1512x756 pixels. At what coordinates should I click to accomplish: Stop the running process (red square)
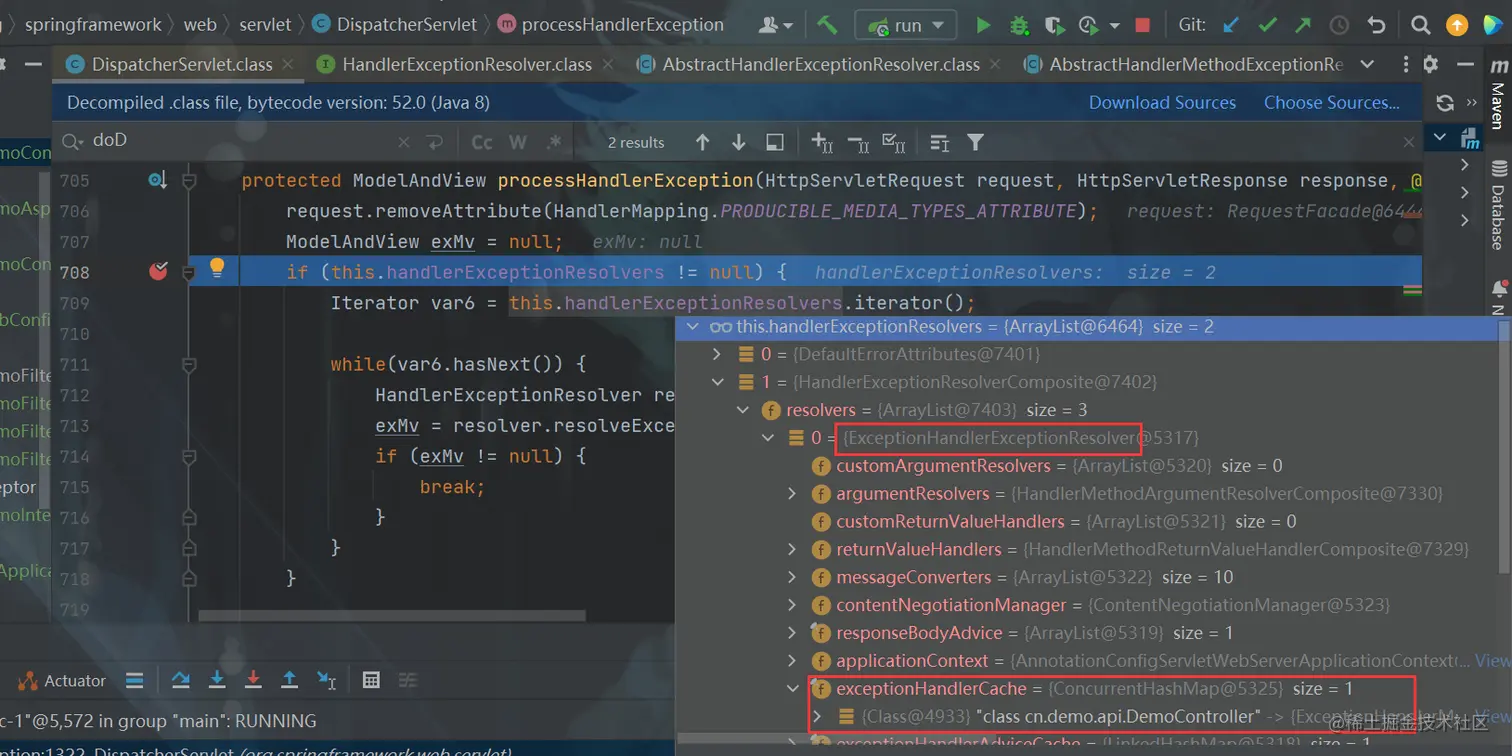1142,25
